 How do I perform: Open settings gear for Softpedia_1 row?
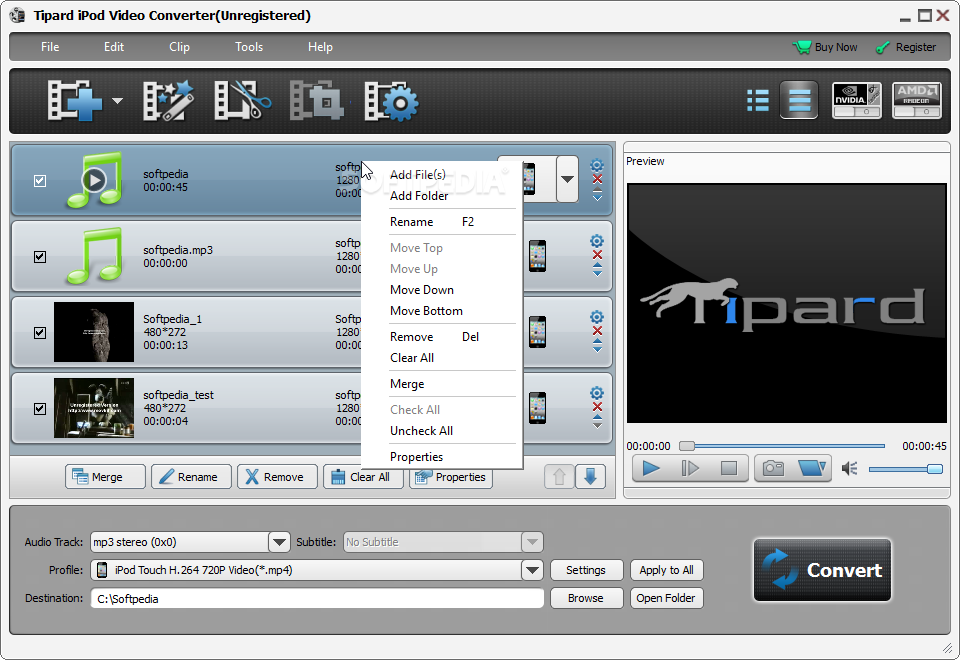597,317
